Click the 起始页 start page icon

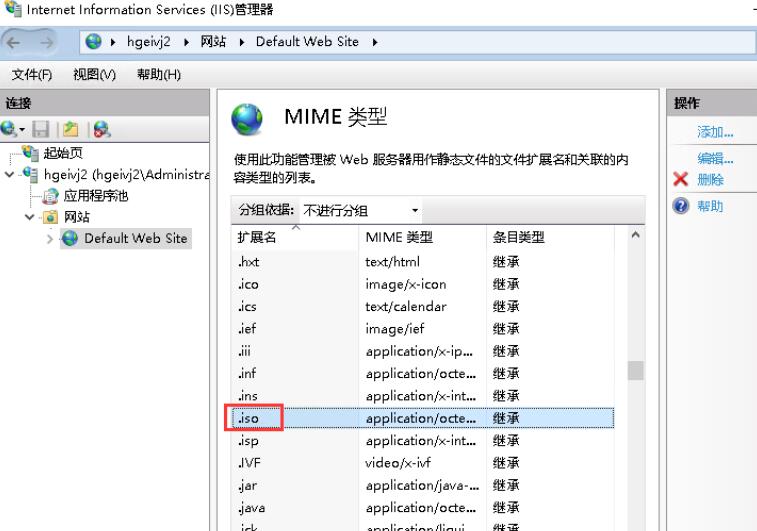point(30,153)
